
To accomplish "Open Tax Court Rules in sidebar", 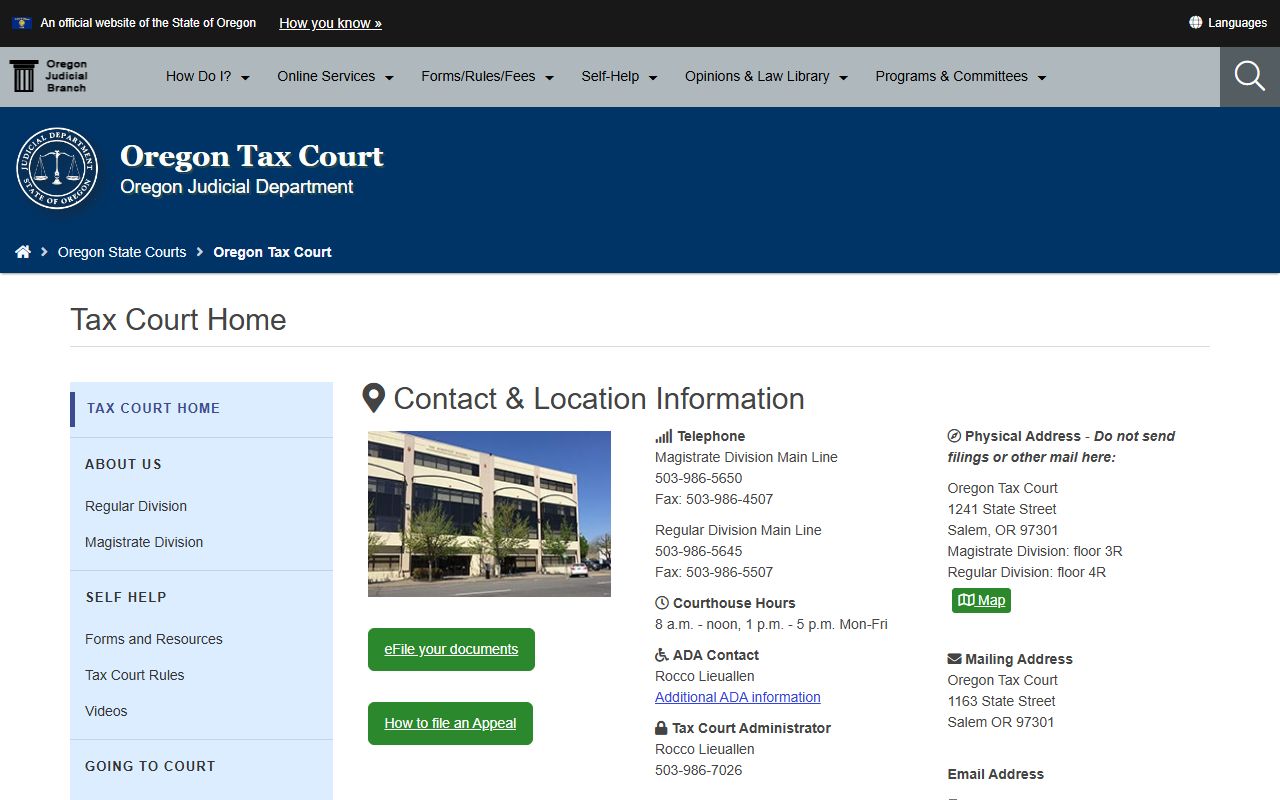I will pos(135,675).
